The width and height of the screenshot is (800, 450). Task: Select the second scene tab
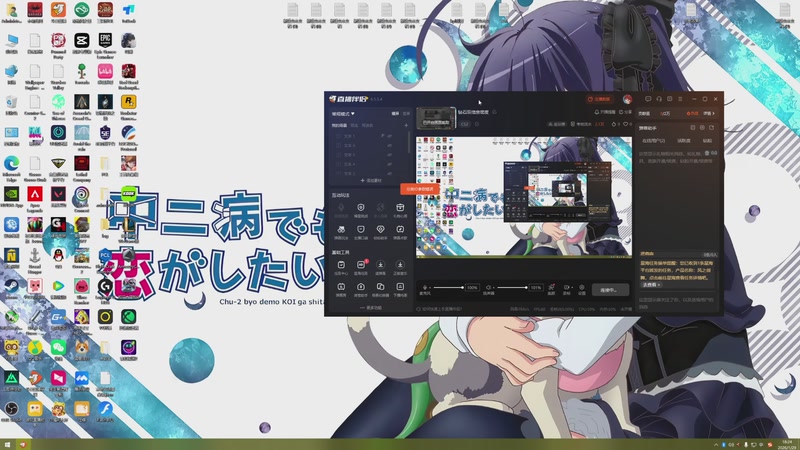(x=354, y=126)
